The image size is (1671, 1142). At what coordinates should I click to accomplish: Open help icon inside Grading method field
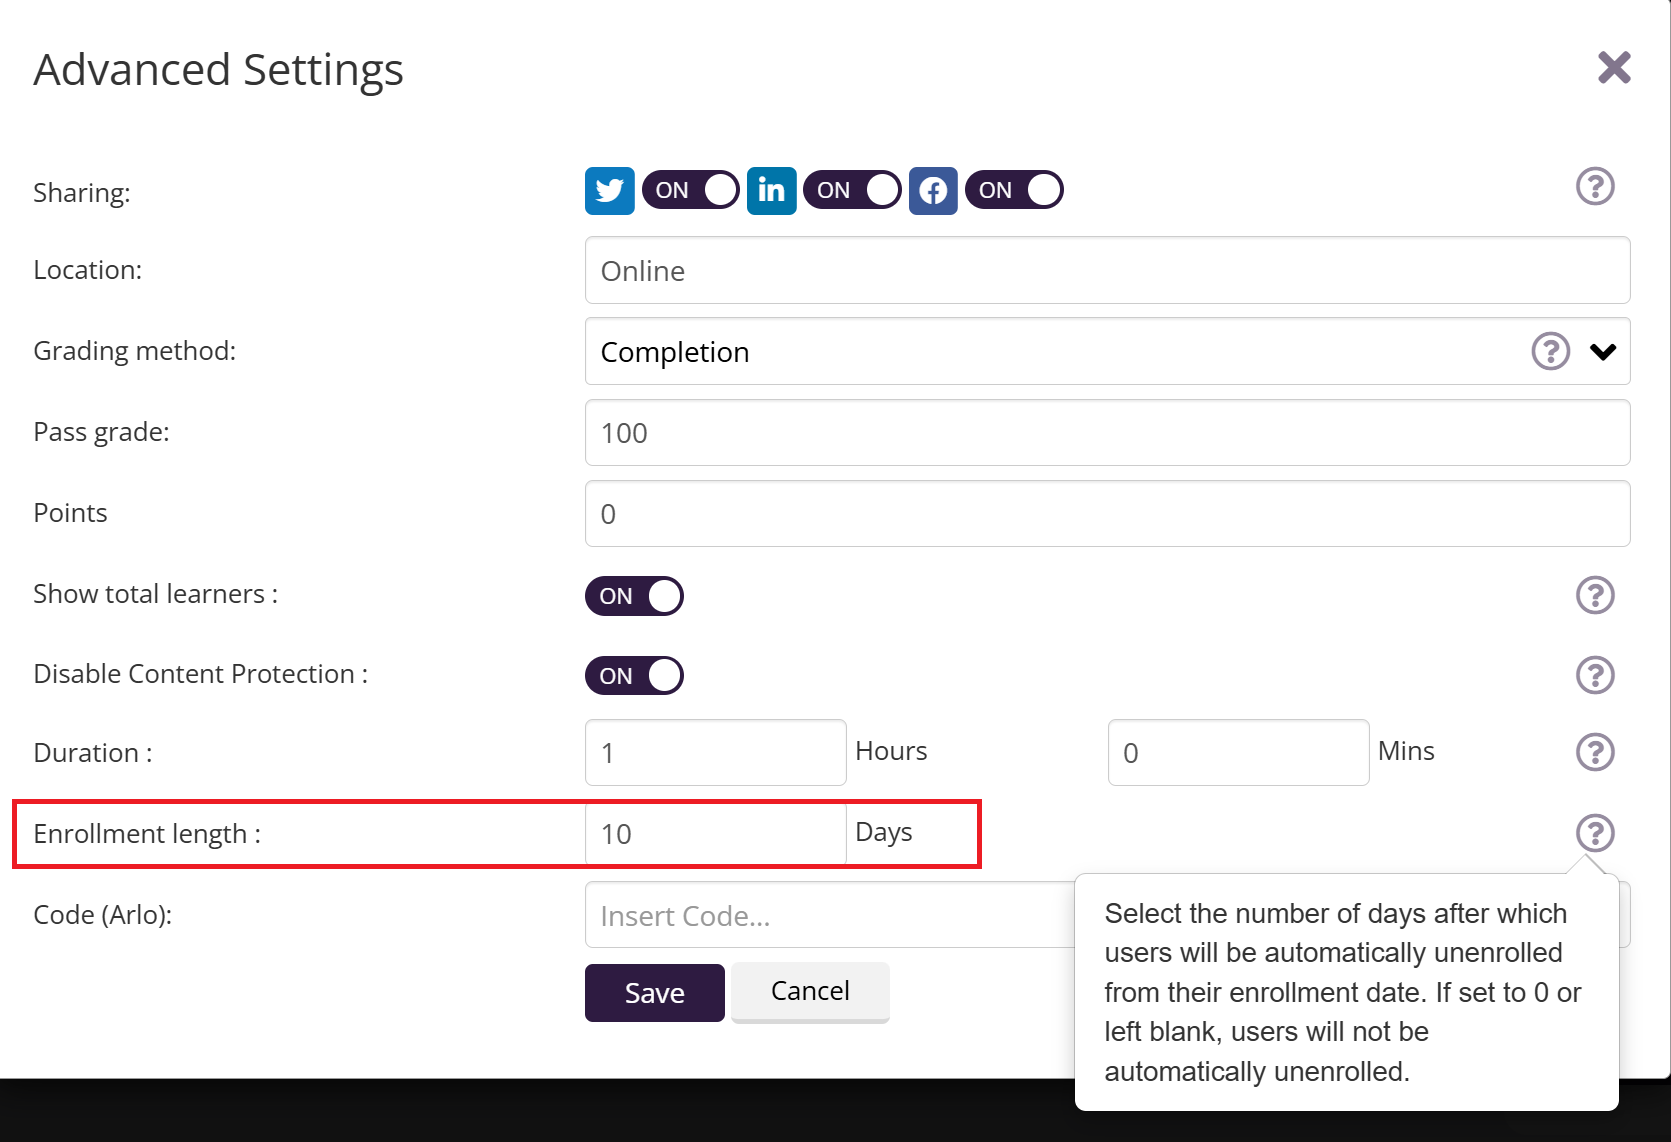[1550, 351]
